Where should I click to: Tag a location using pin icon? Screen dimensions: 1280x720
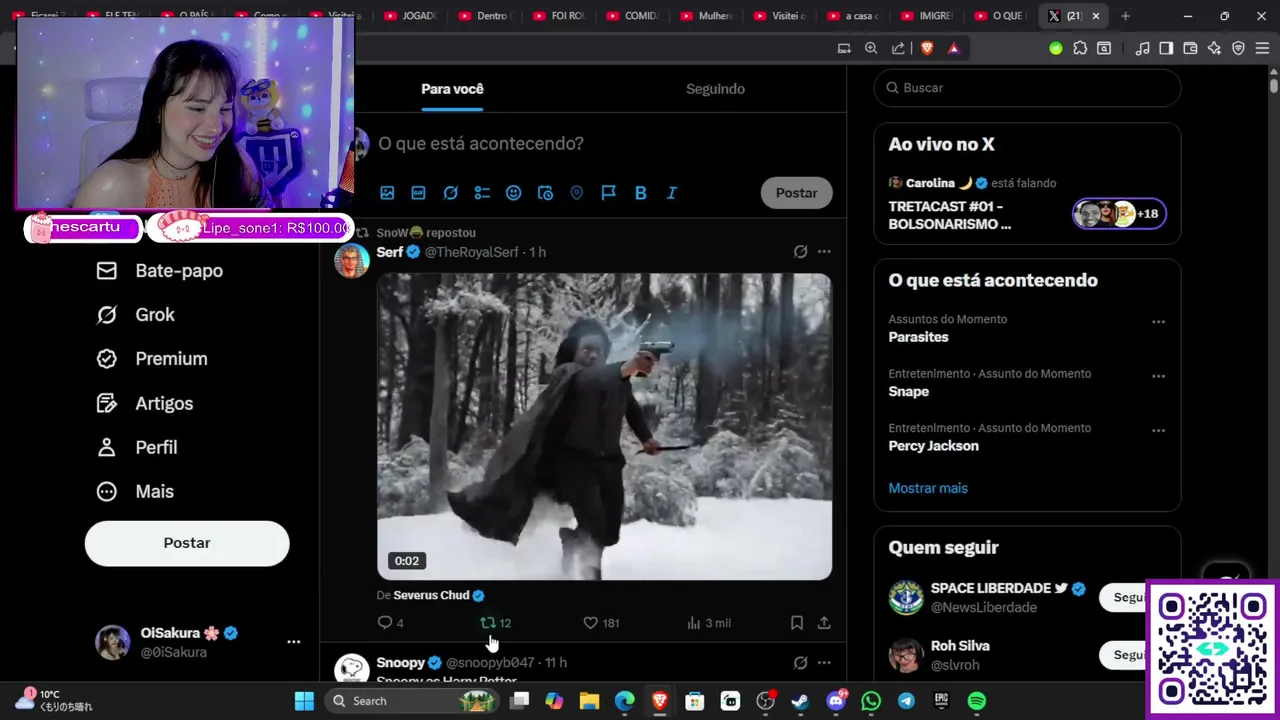576,193
